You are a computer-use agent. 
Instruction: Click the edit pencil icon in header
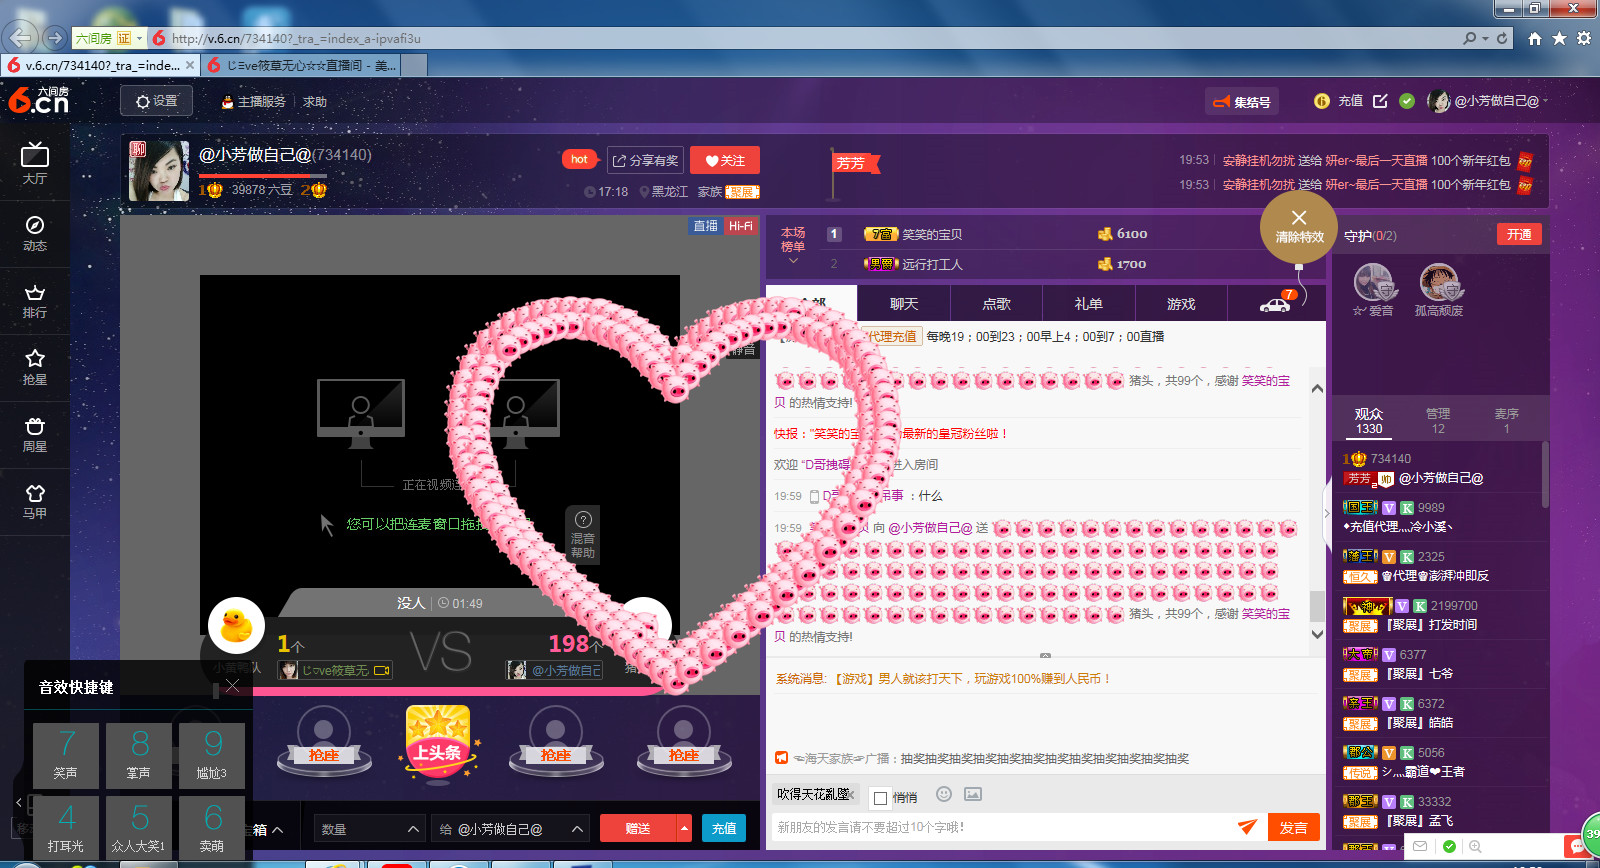pos(1381,101)
